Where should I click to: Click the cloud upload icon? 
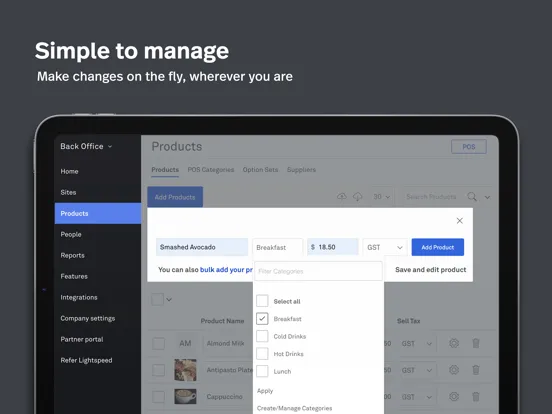pyautogui.click(x=341, y=196)
